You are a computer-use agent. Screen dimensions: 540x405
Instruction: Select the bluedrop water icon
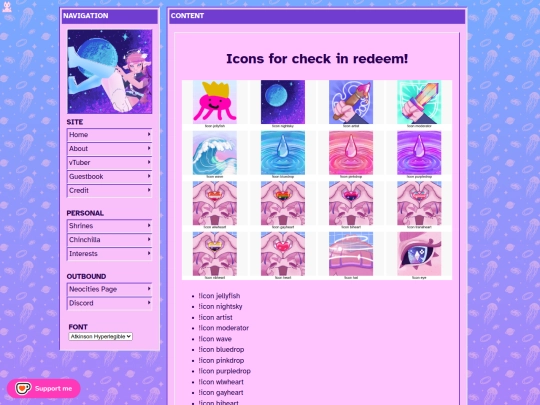[x=283, y=153]
